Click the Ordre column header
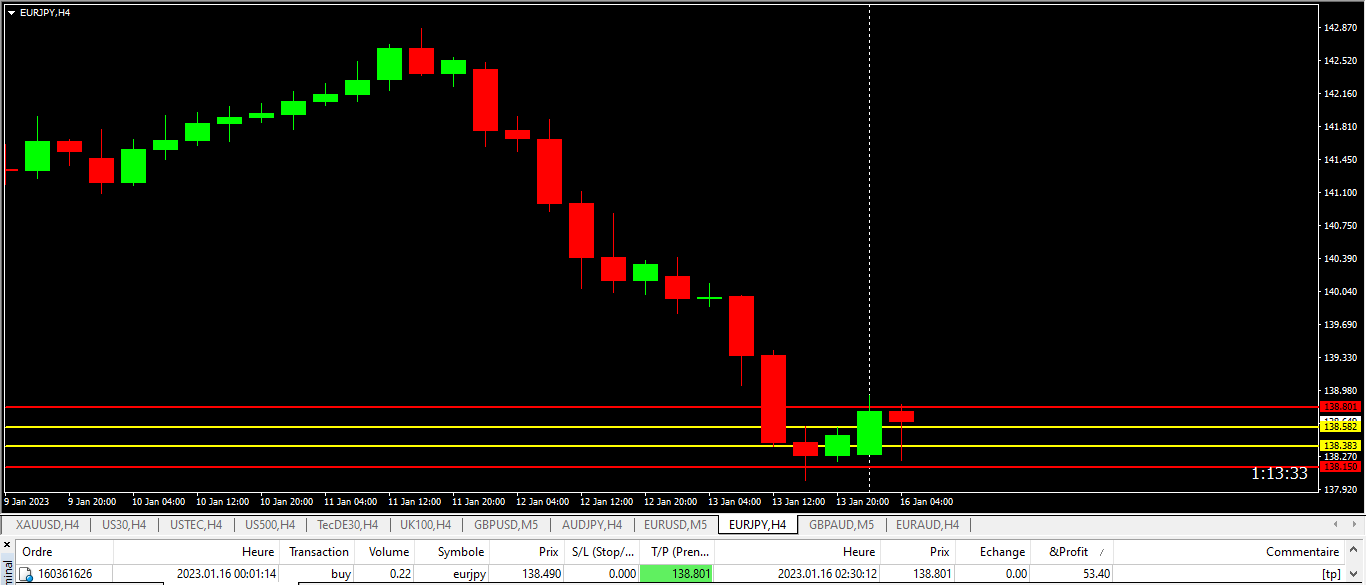 [38, 552]
